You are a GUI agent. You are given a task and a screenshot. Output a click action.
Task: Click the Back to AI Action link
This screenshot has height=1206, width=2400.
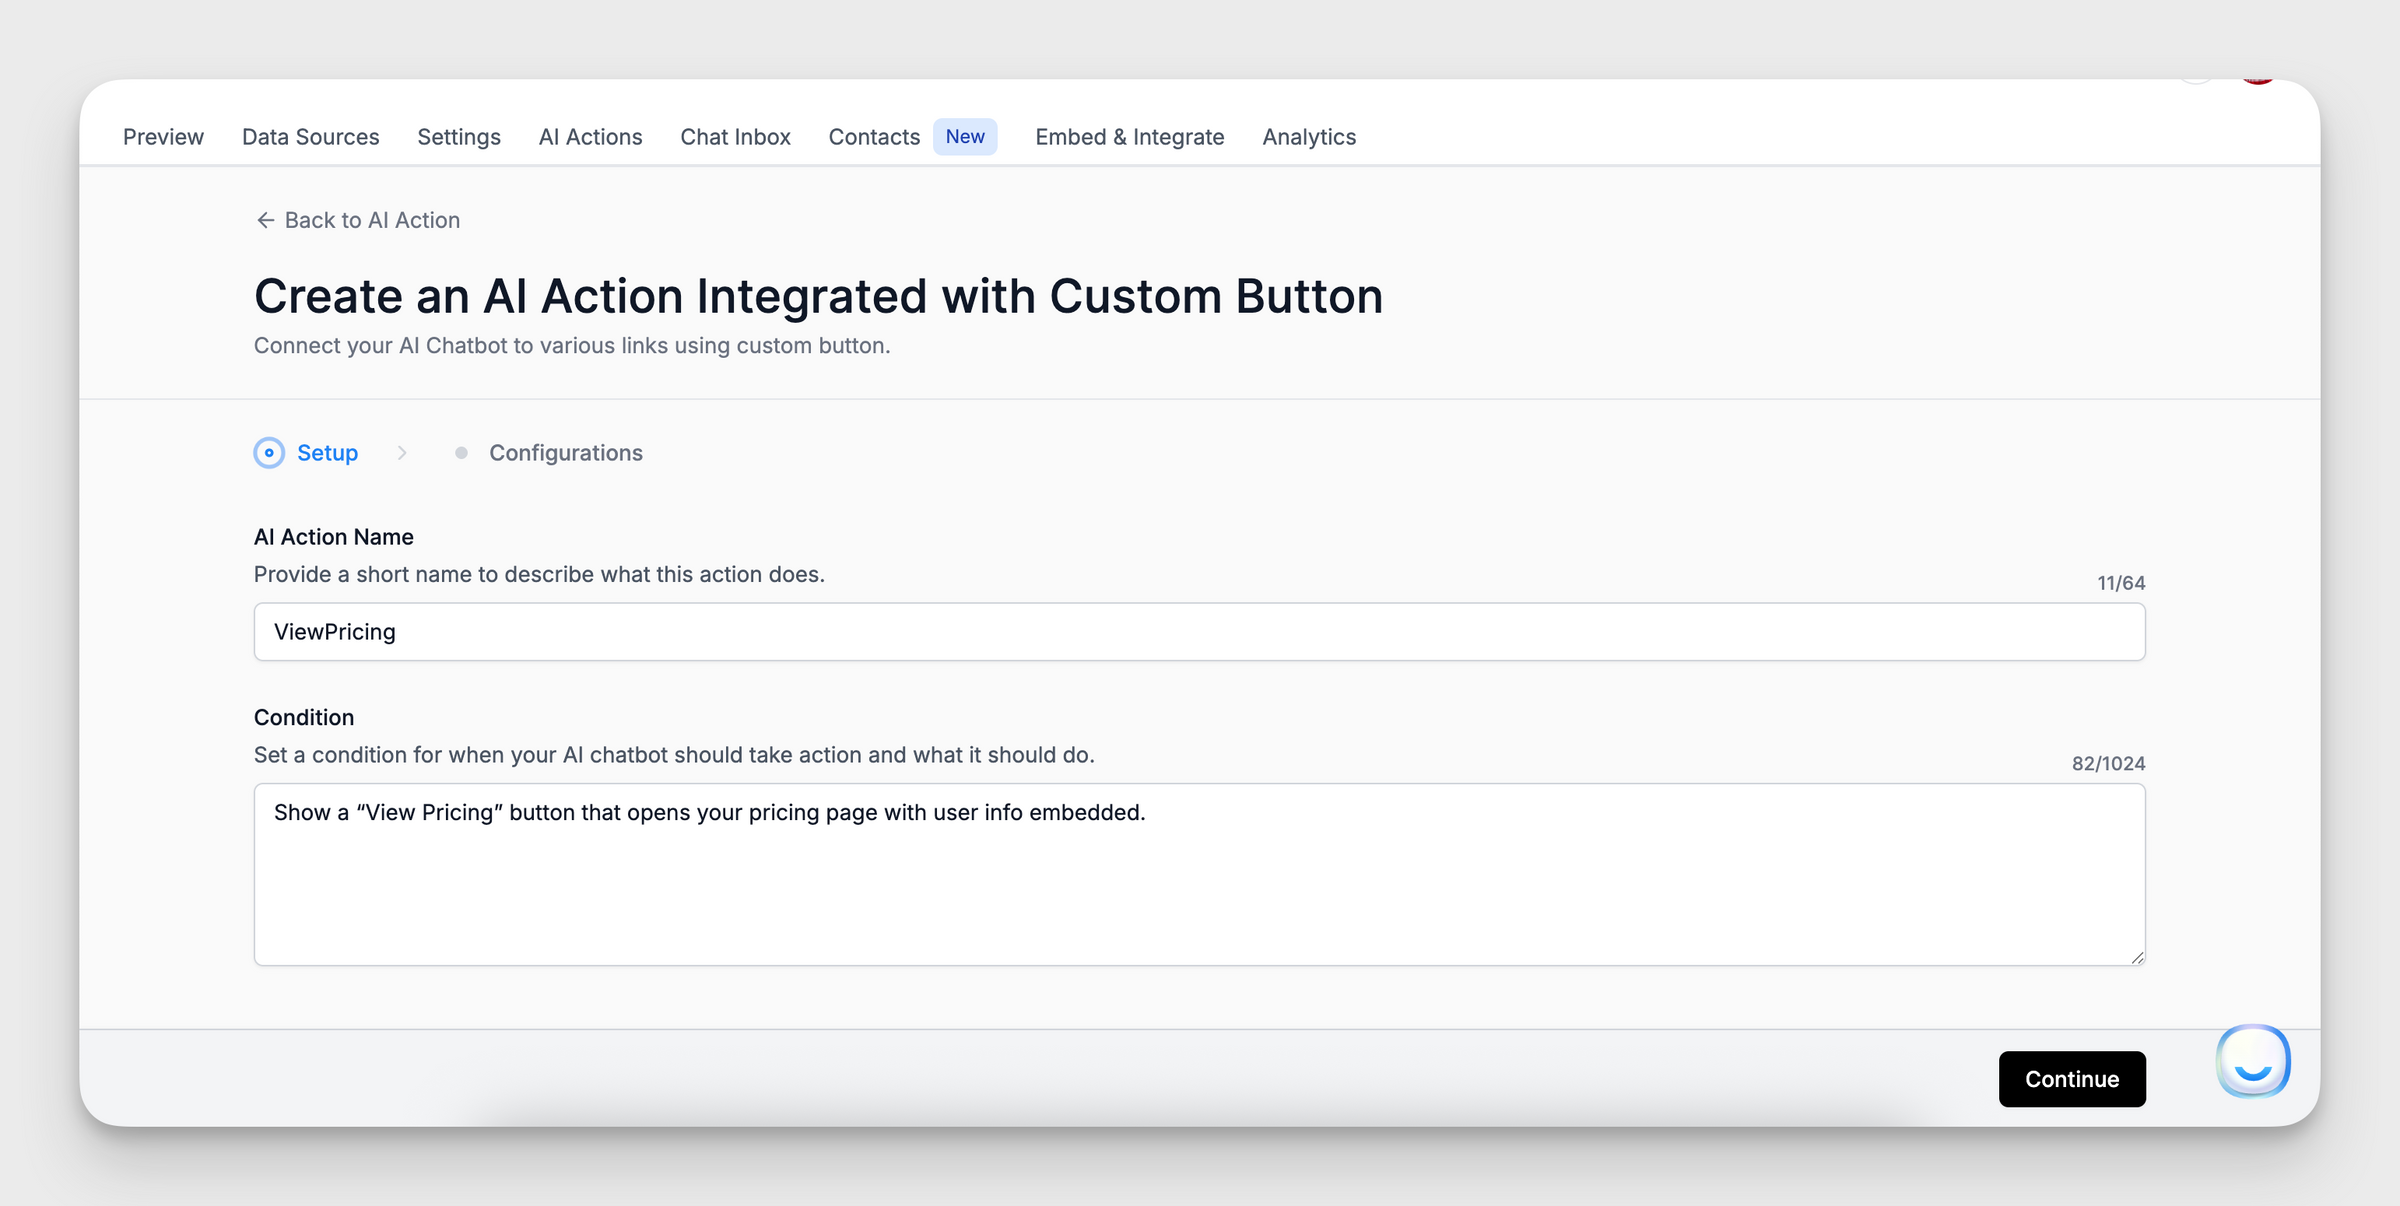tap(358, 220)
